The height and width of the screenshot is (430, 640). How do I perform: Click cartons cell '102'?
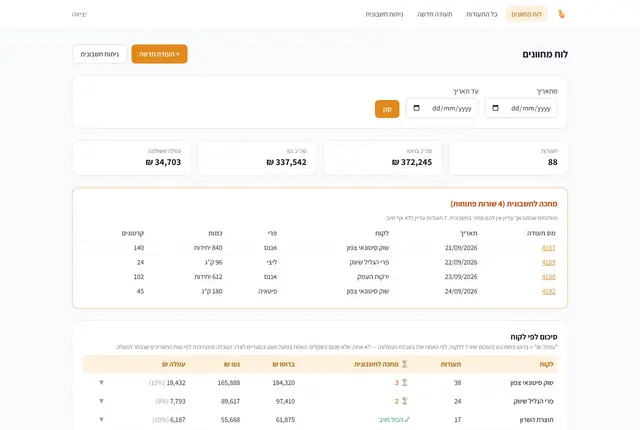(x=139, y=277)
